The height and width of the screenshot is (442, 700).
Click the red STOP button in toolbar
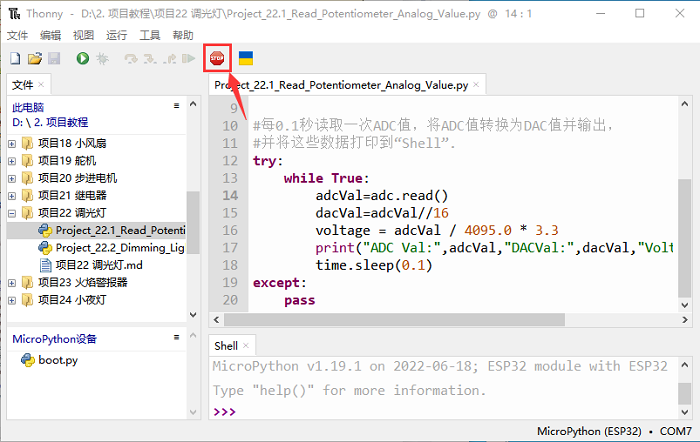coord(216,59)
